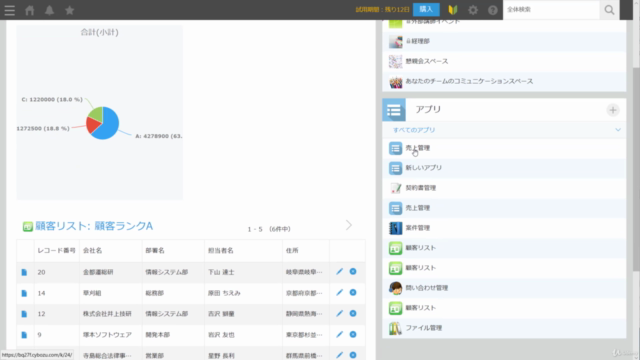Open the 顧客リスト: 顧客ランクA title link
This screenshot has height=360, width=640.
pyautogui.click(x=94, y=226)
